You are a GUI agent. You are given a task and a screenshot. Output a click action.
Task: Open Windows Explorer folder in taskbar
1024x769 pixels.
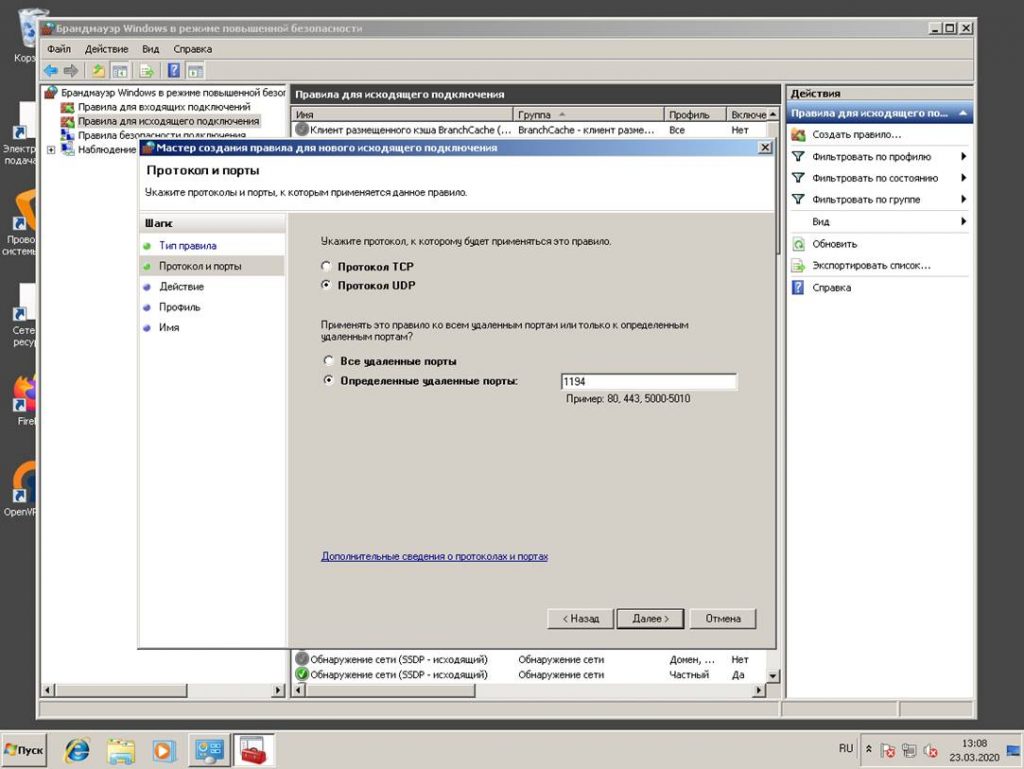tap(121, 750)
